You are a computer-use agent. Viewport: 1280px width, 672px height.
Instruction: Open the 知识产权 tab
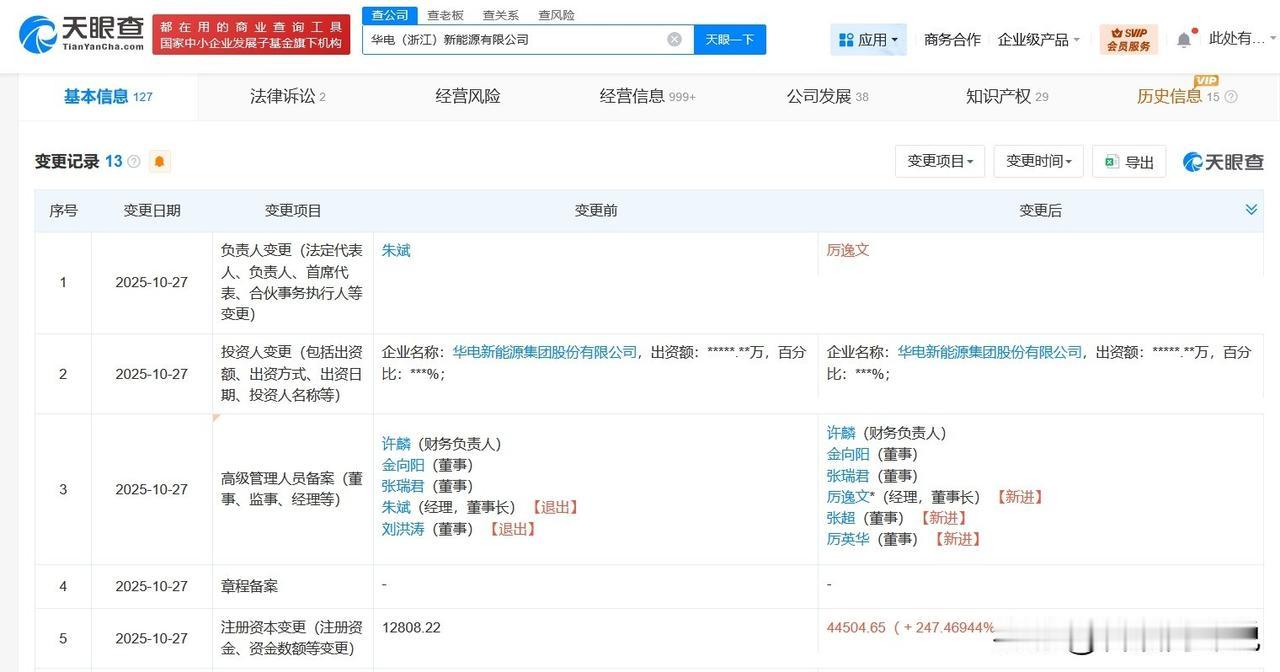pyautogui.click(x=1007, y=96)
